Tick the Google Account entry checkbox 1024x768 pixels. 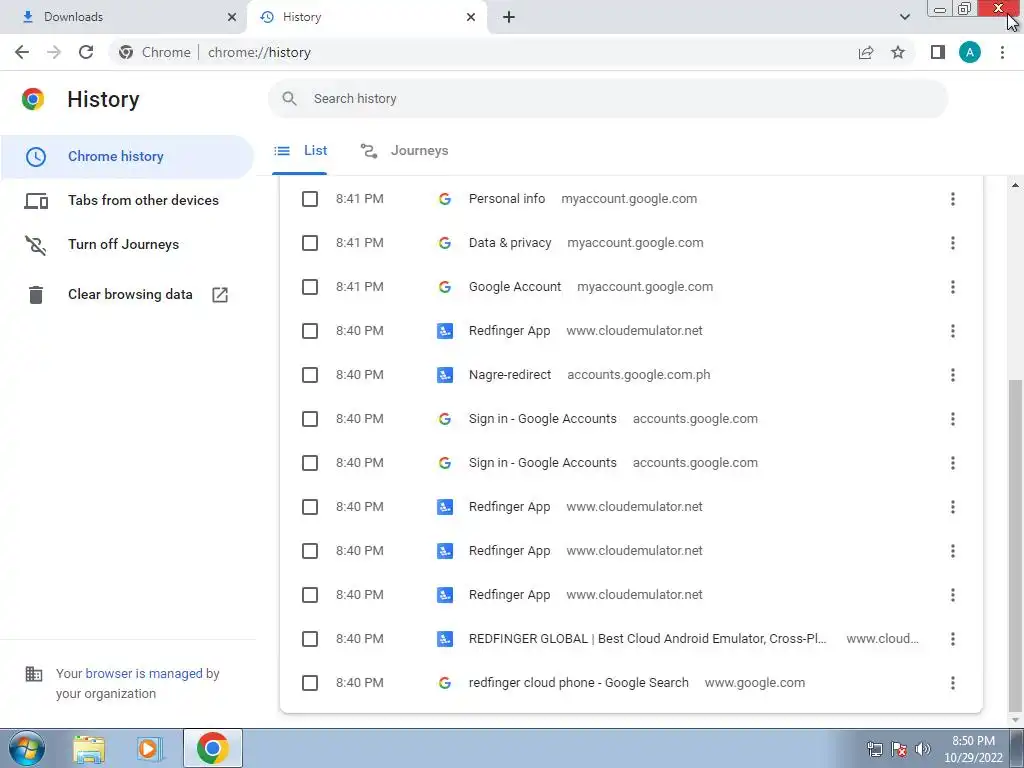point(310,287)
